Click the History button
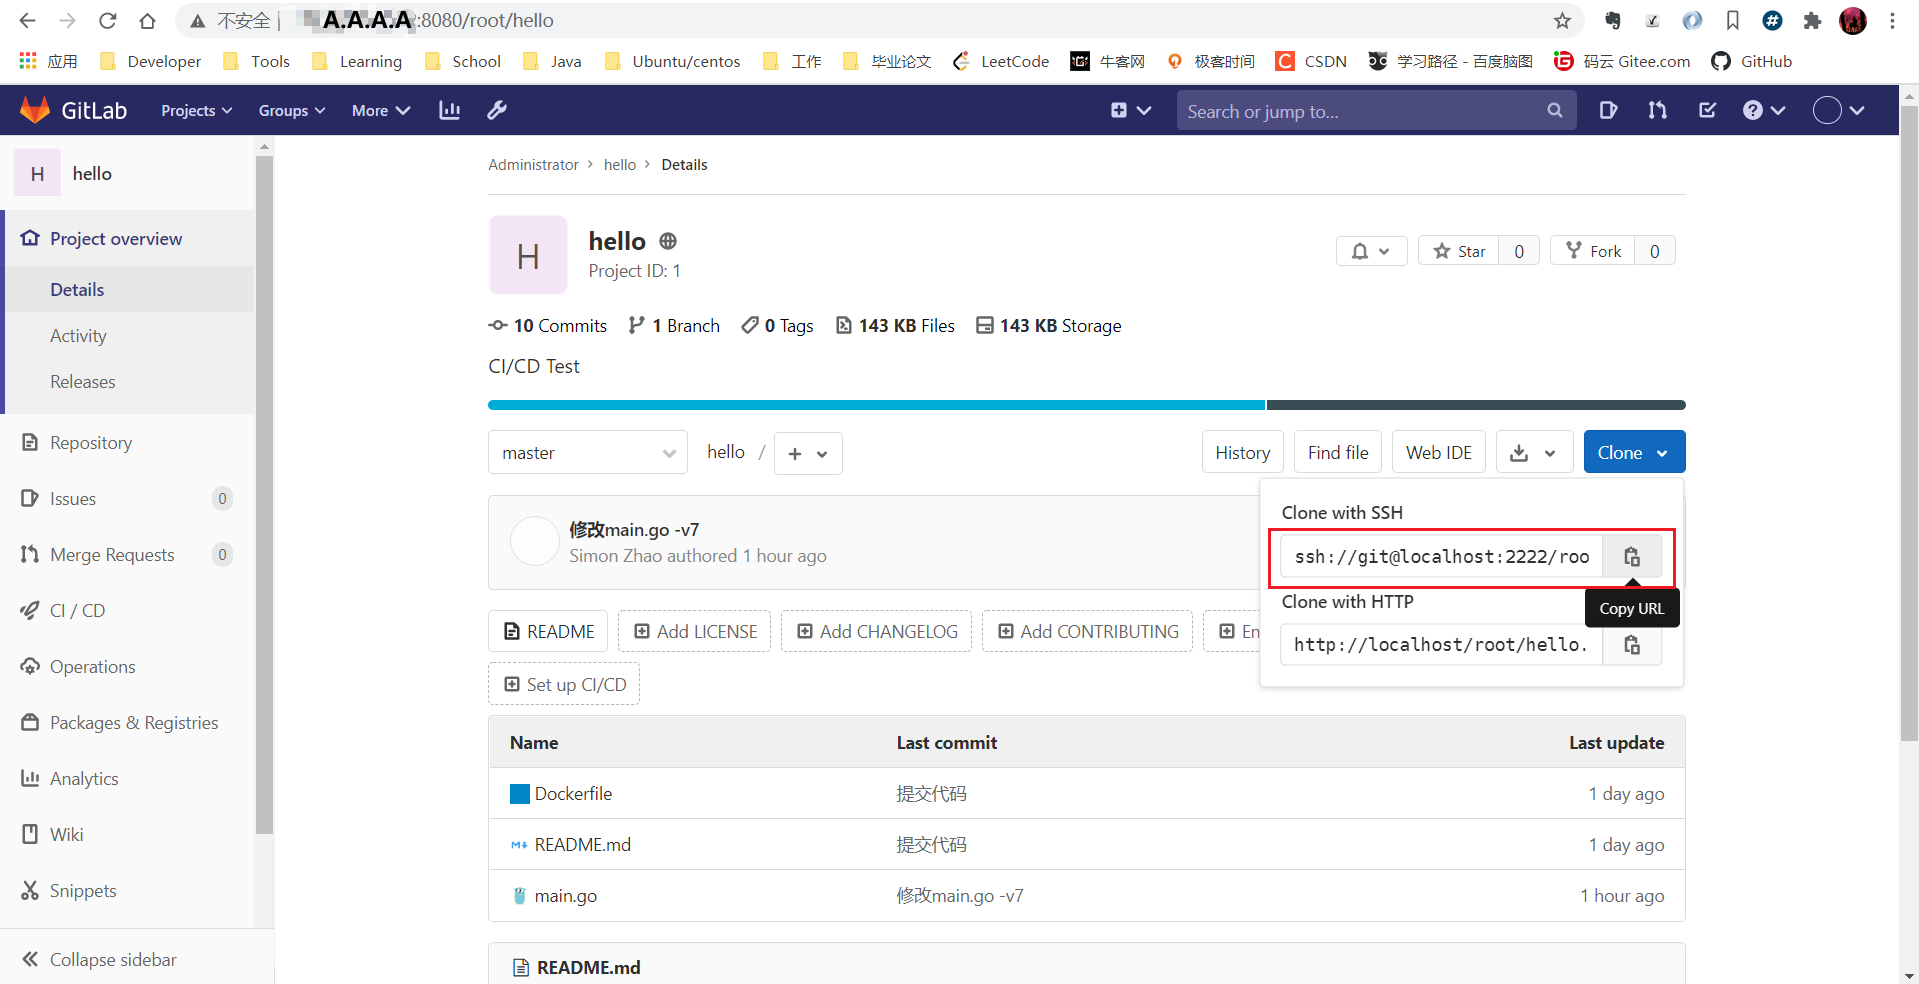The width and height of the screenshot is (1919, 984). point(1242,452)
